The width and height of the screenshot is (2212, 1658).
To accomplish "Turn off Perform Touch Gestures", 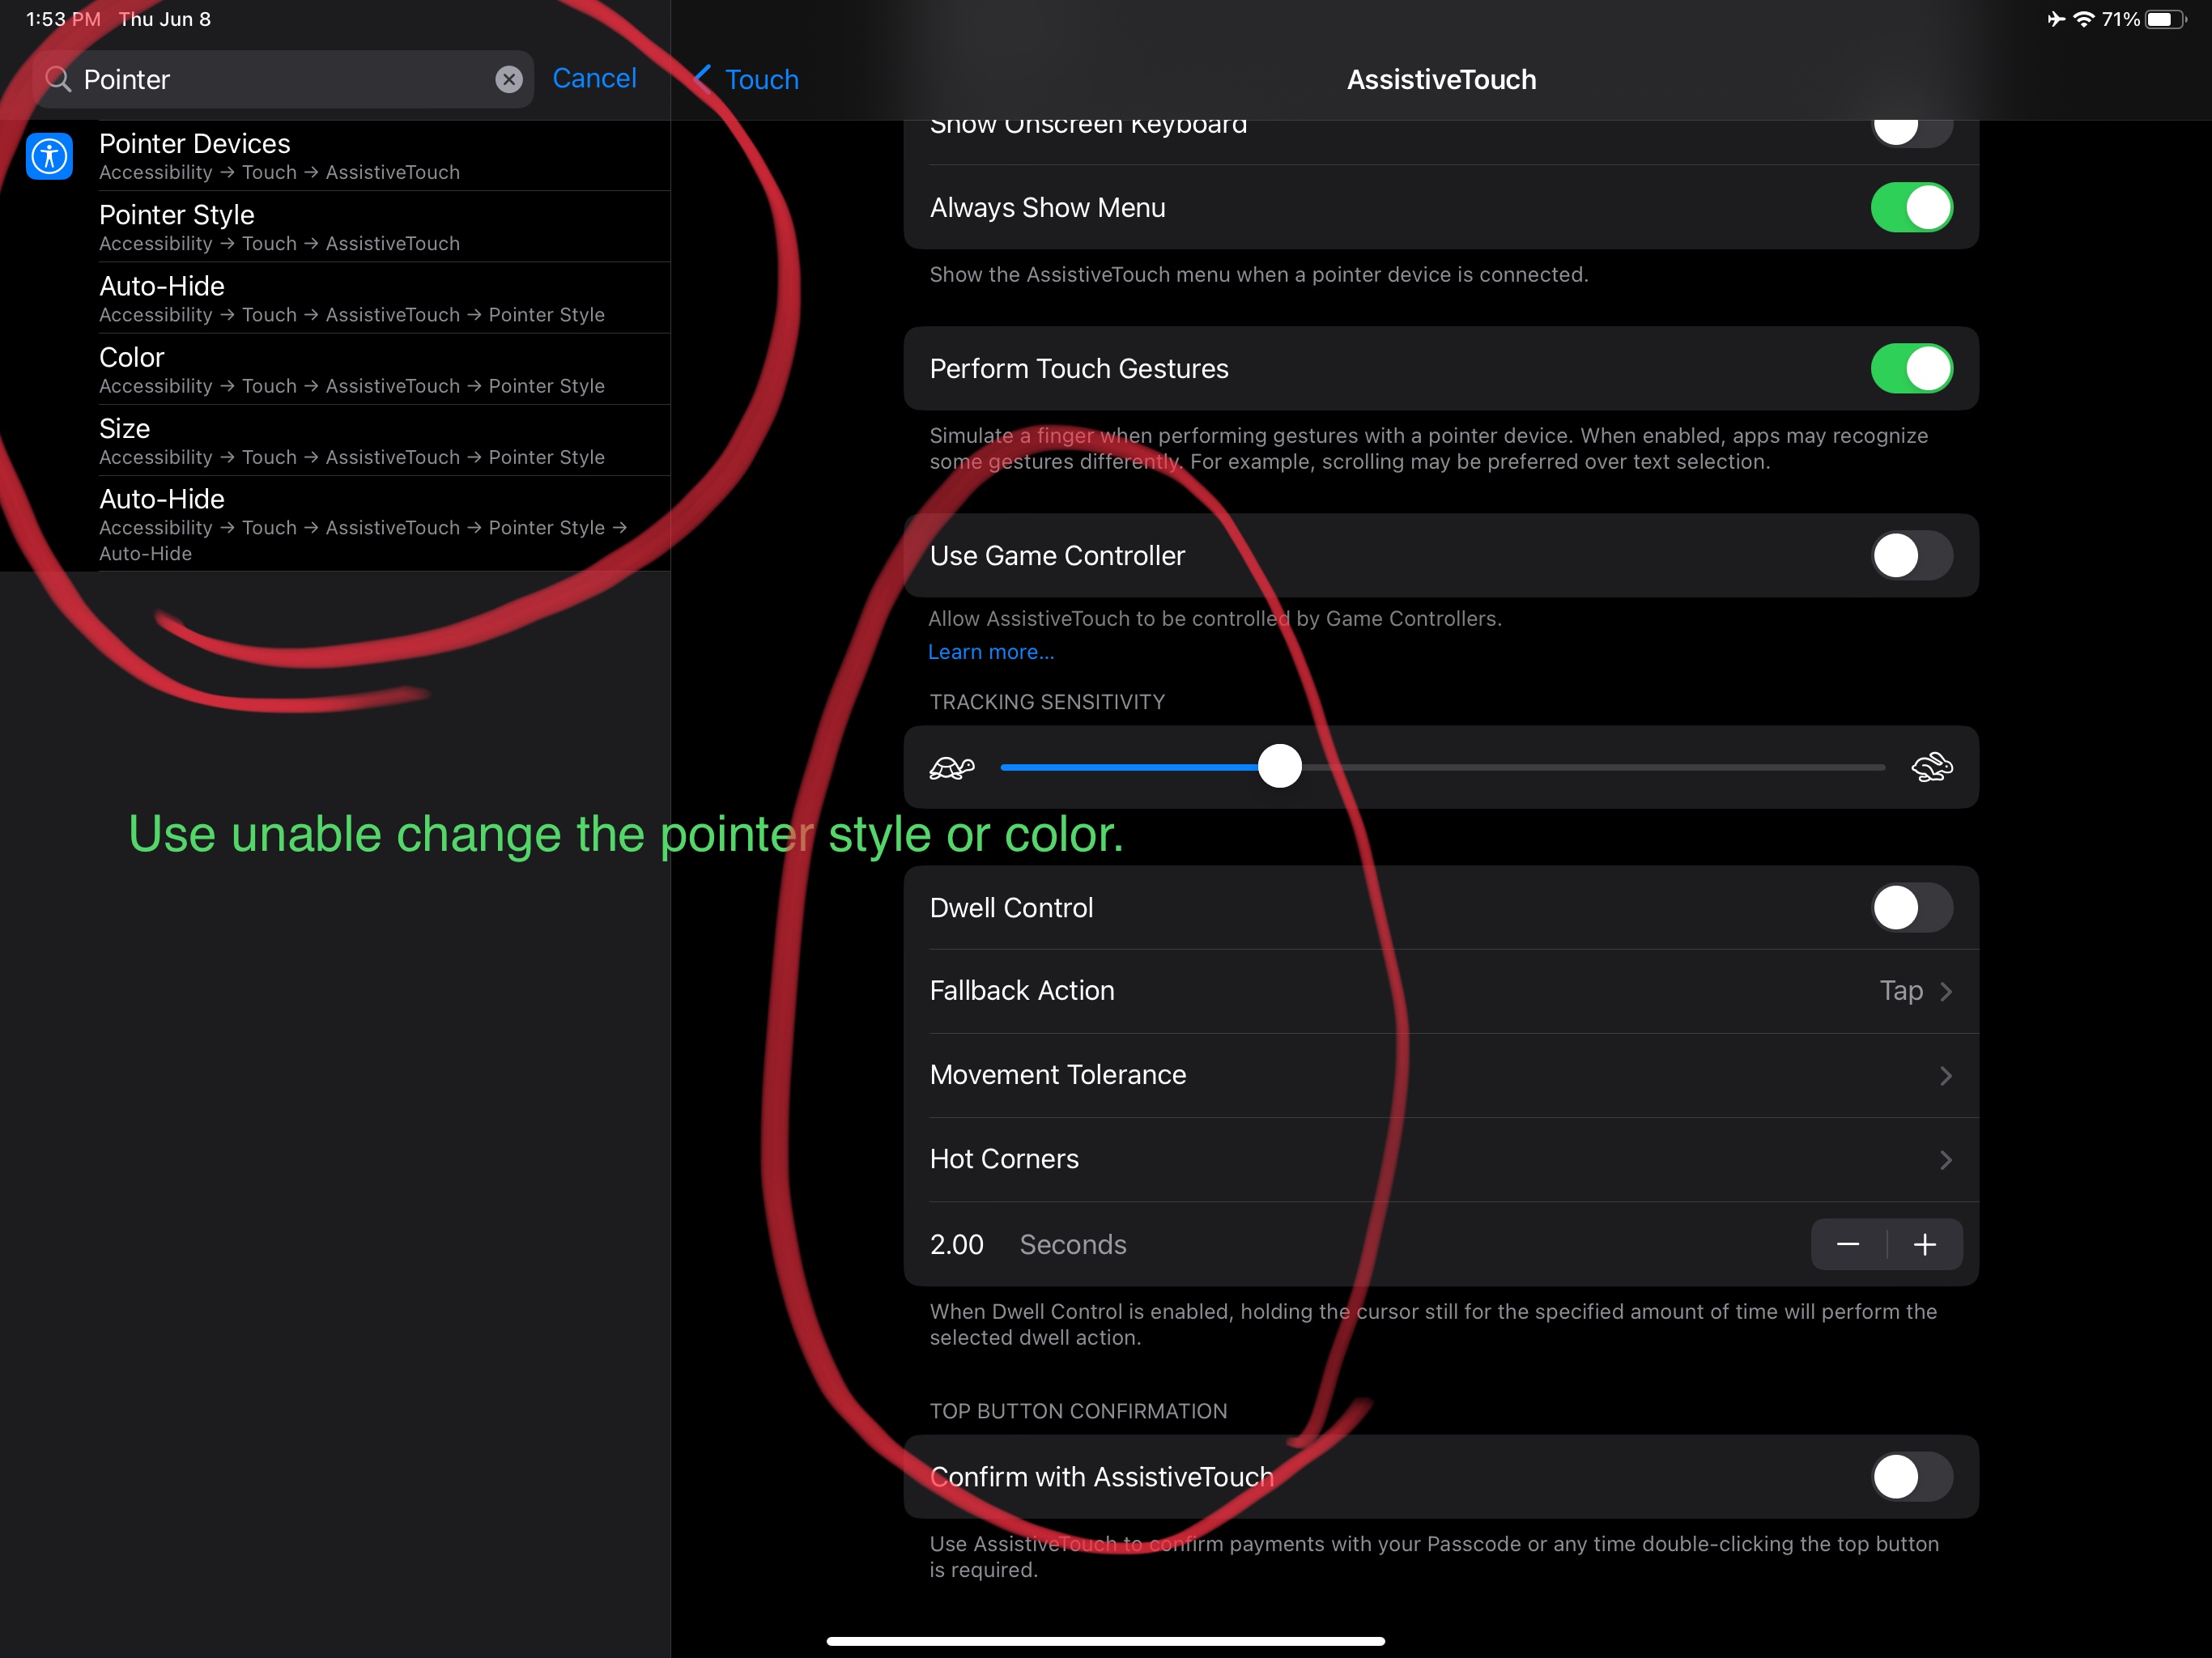I will click(x=1911, y=368).
